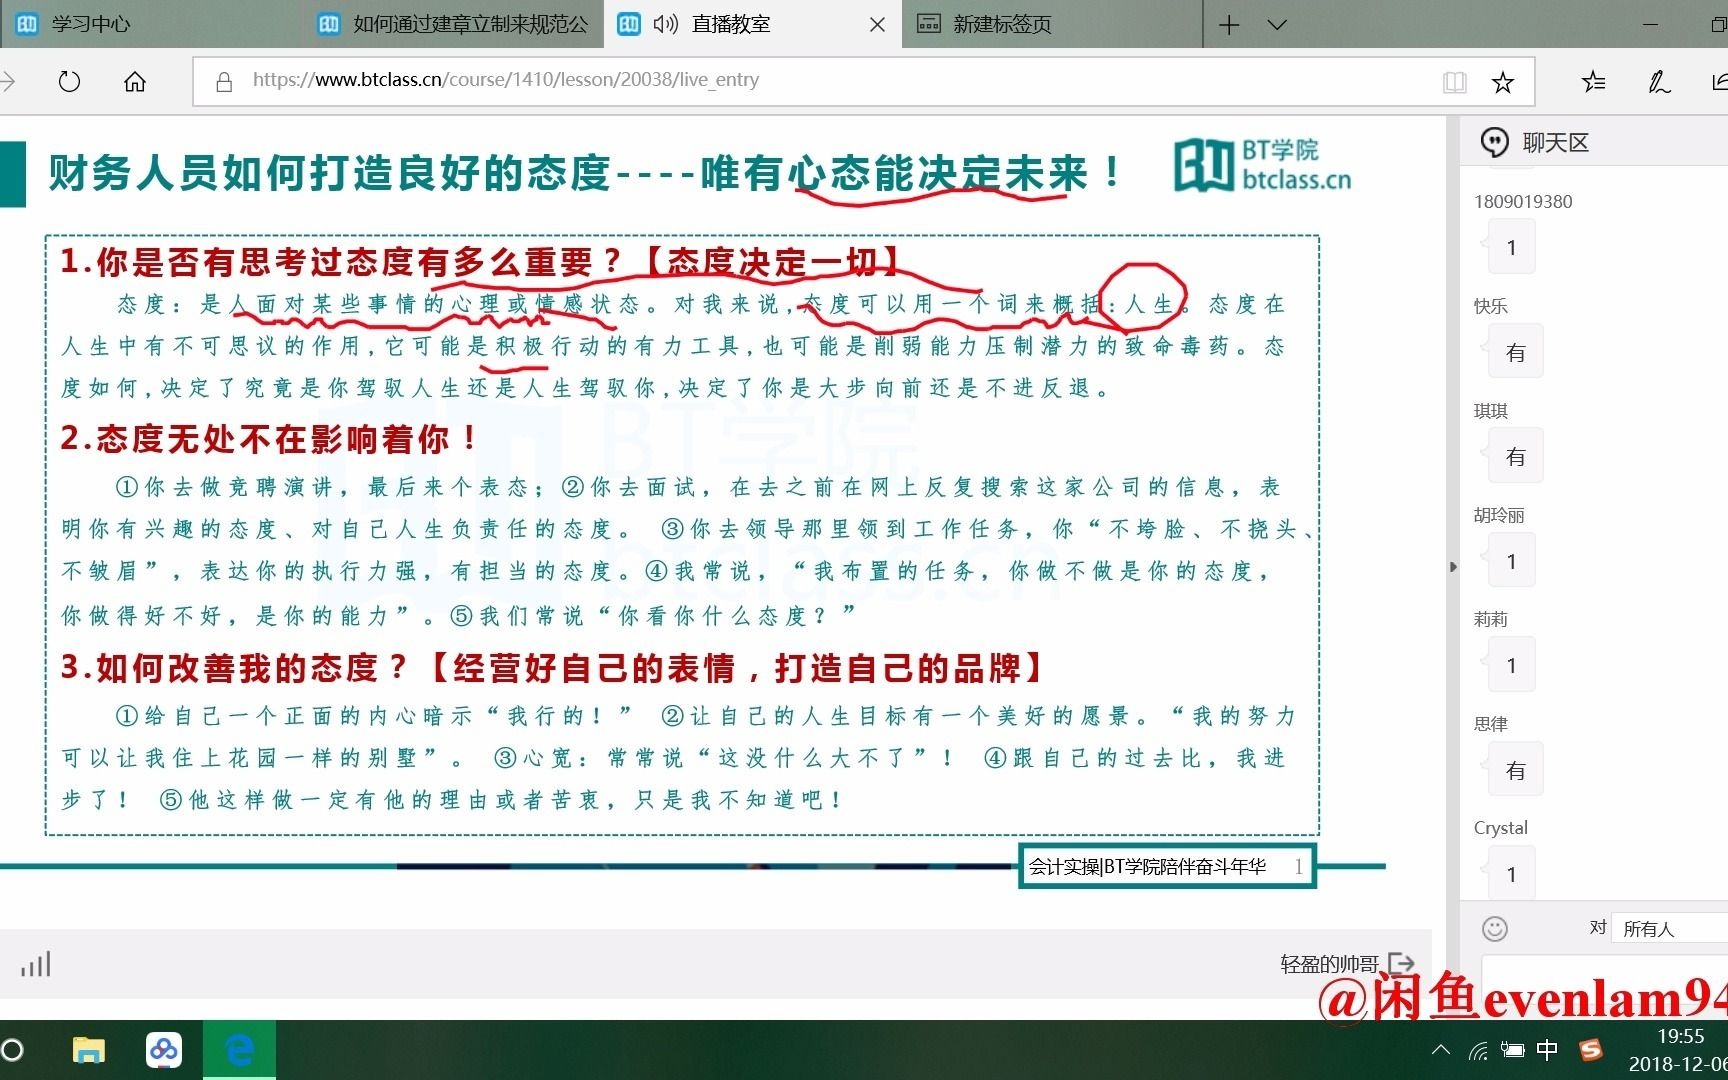Image resolution: width=1728 pixels, height=1080 pixels.
Task: Add notes with the pen icon
Action: pos(1660,82)
